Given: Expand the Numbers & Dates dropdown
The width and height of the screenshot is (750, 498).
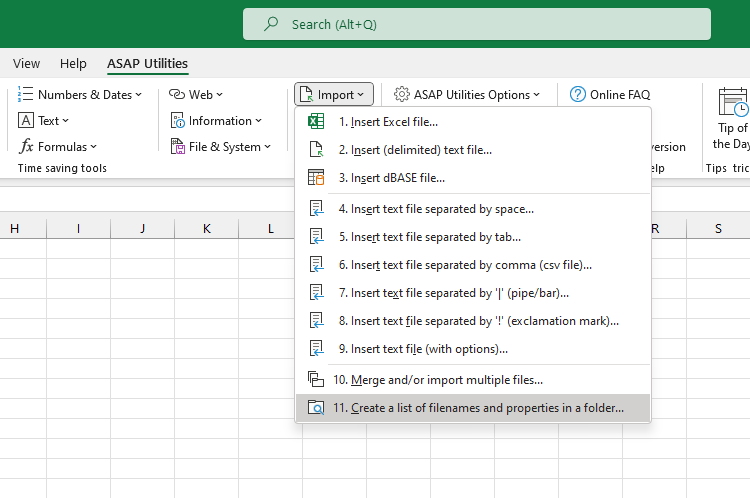Looking at the screenshot, I should coord(139,95).
